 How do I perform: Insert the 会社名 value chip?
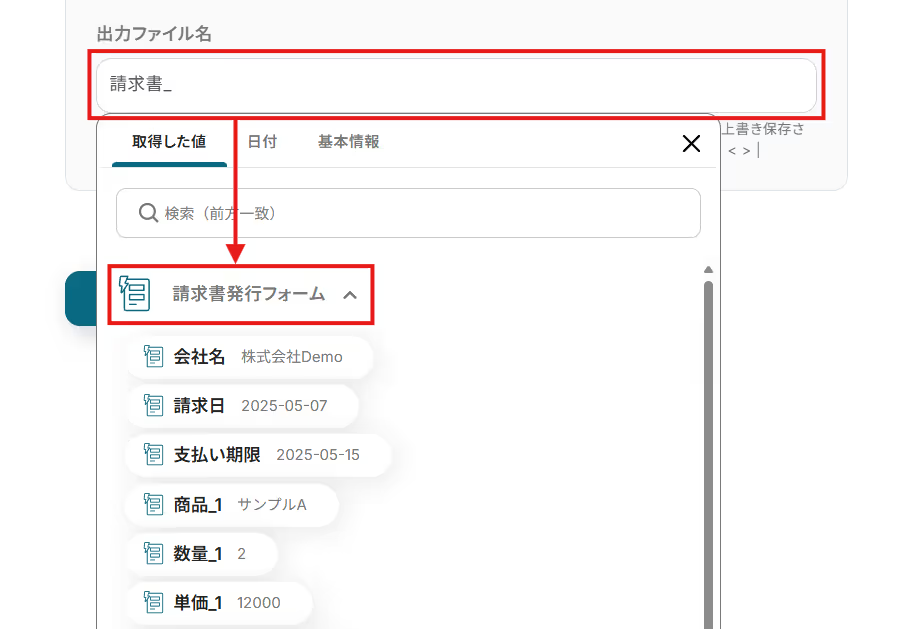click(250, 357)
